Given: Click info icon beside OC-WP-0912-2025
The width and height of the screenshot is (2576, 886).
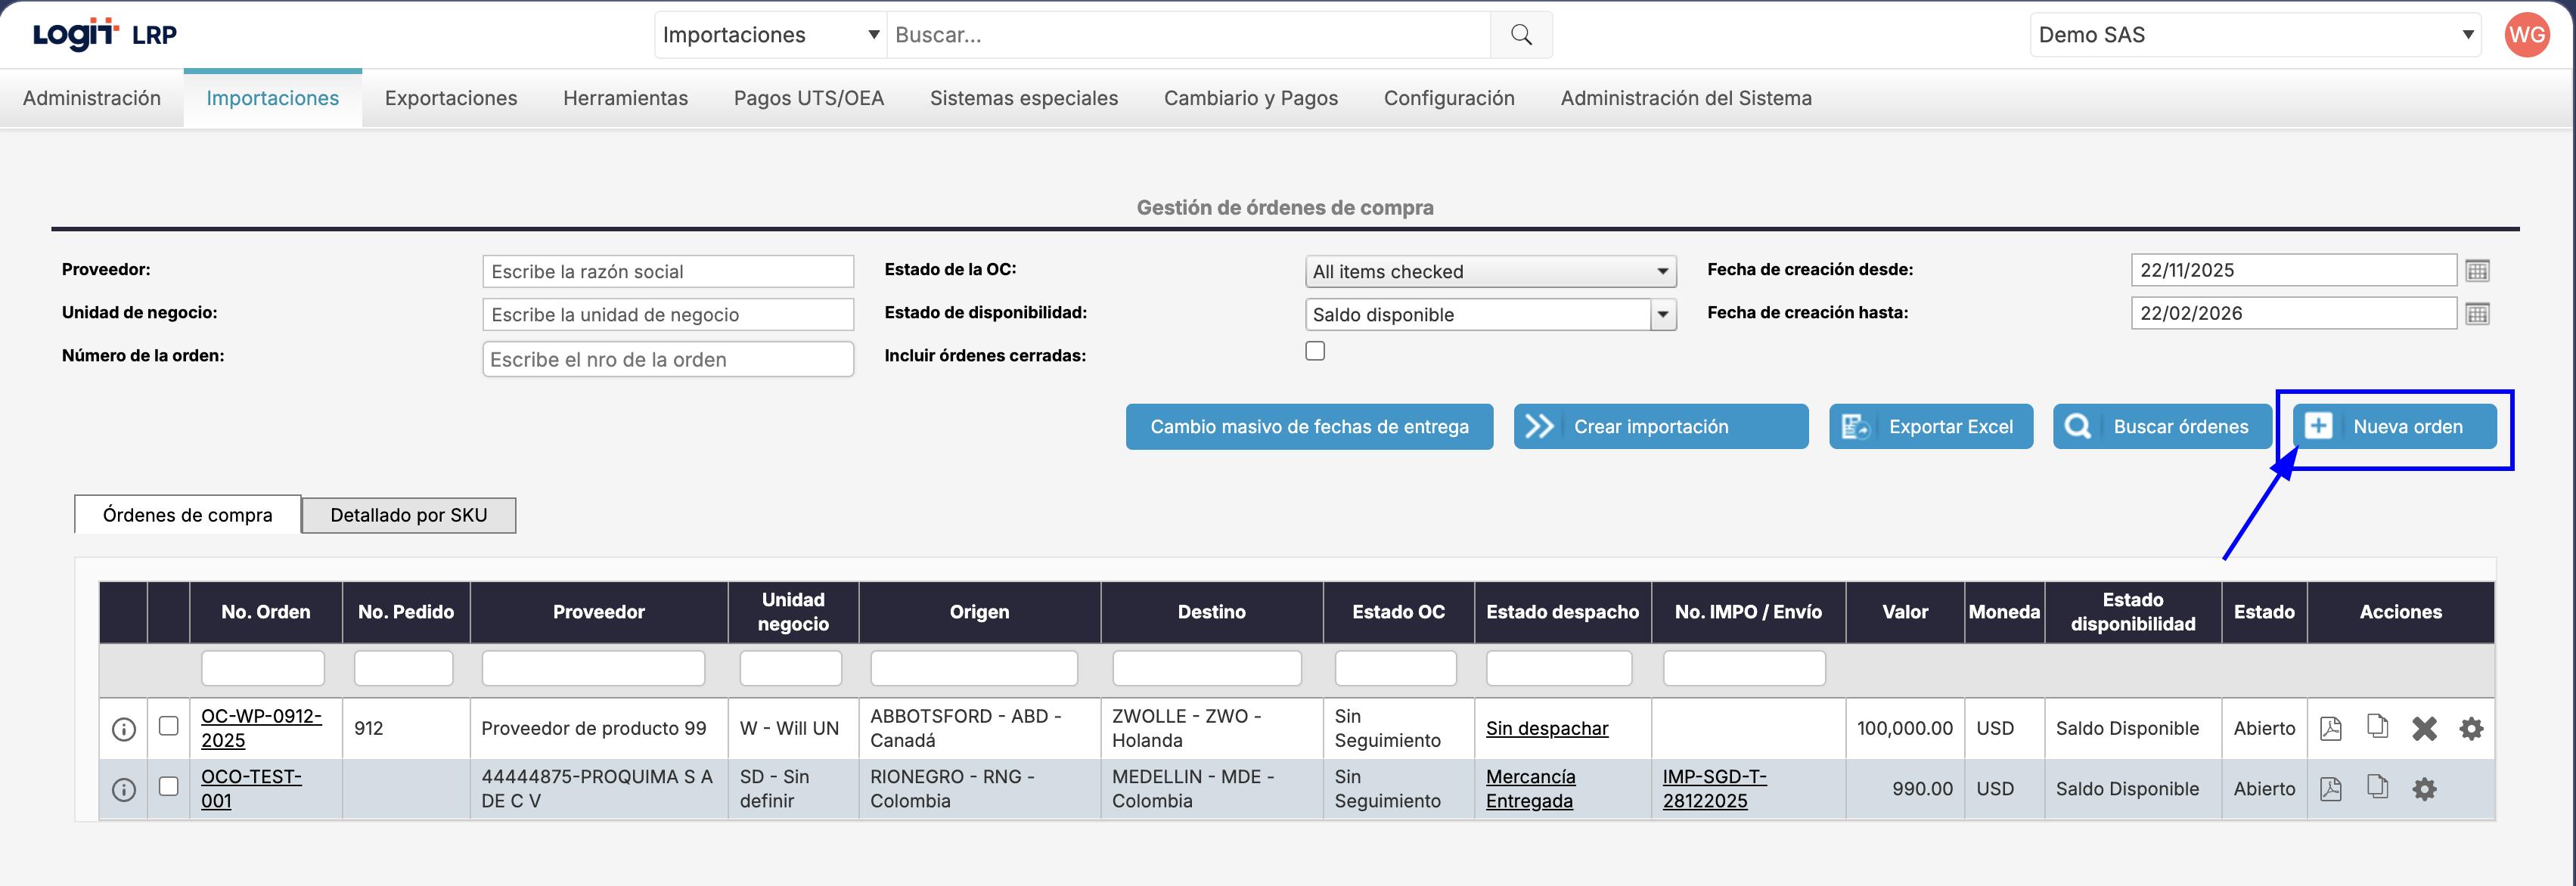Looking at the screenshot, I should [124, 729].
